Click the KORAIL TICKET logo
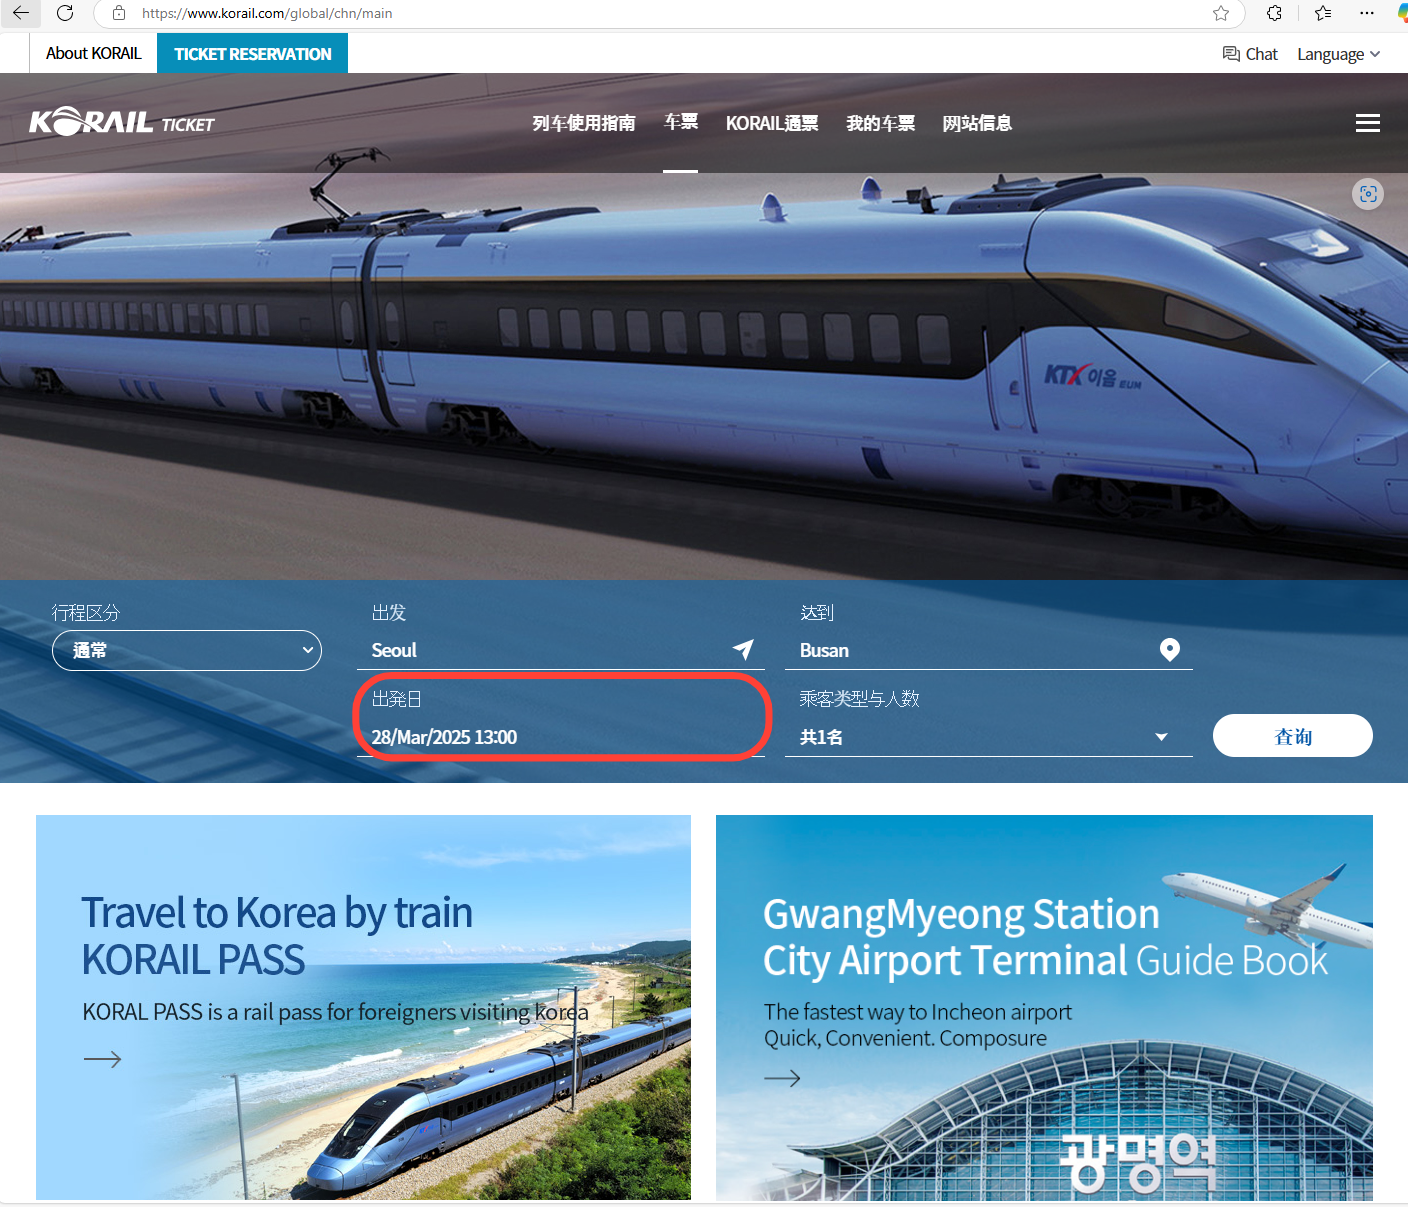Viewport: 1408px width, 1207px height. pyautogui.click(x=122, y=122)
